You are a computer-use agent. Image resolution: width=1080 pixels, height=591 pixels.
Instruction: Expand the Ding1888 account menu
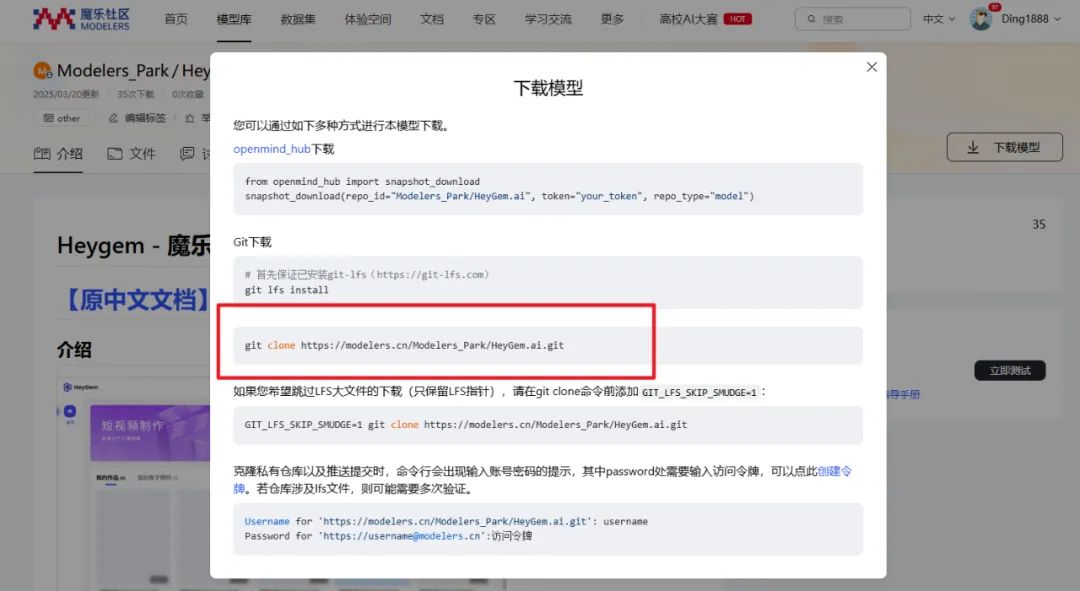click(x=1031, y=19)
